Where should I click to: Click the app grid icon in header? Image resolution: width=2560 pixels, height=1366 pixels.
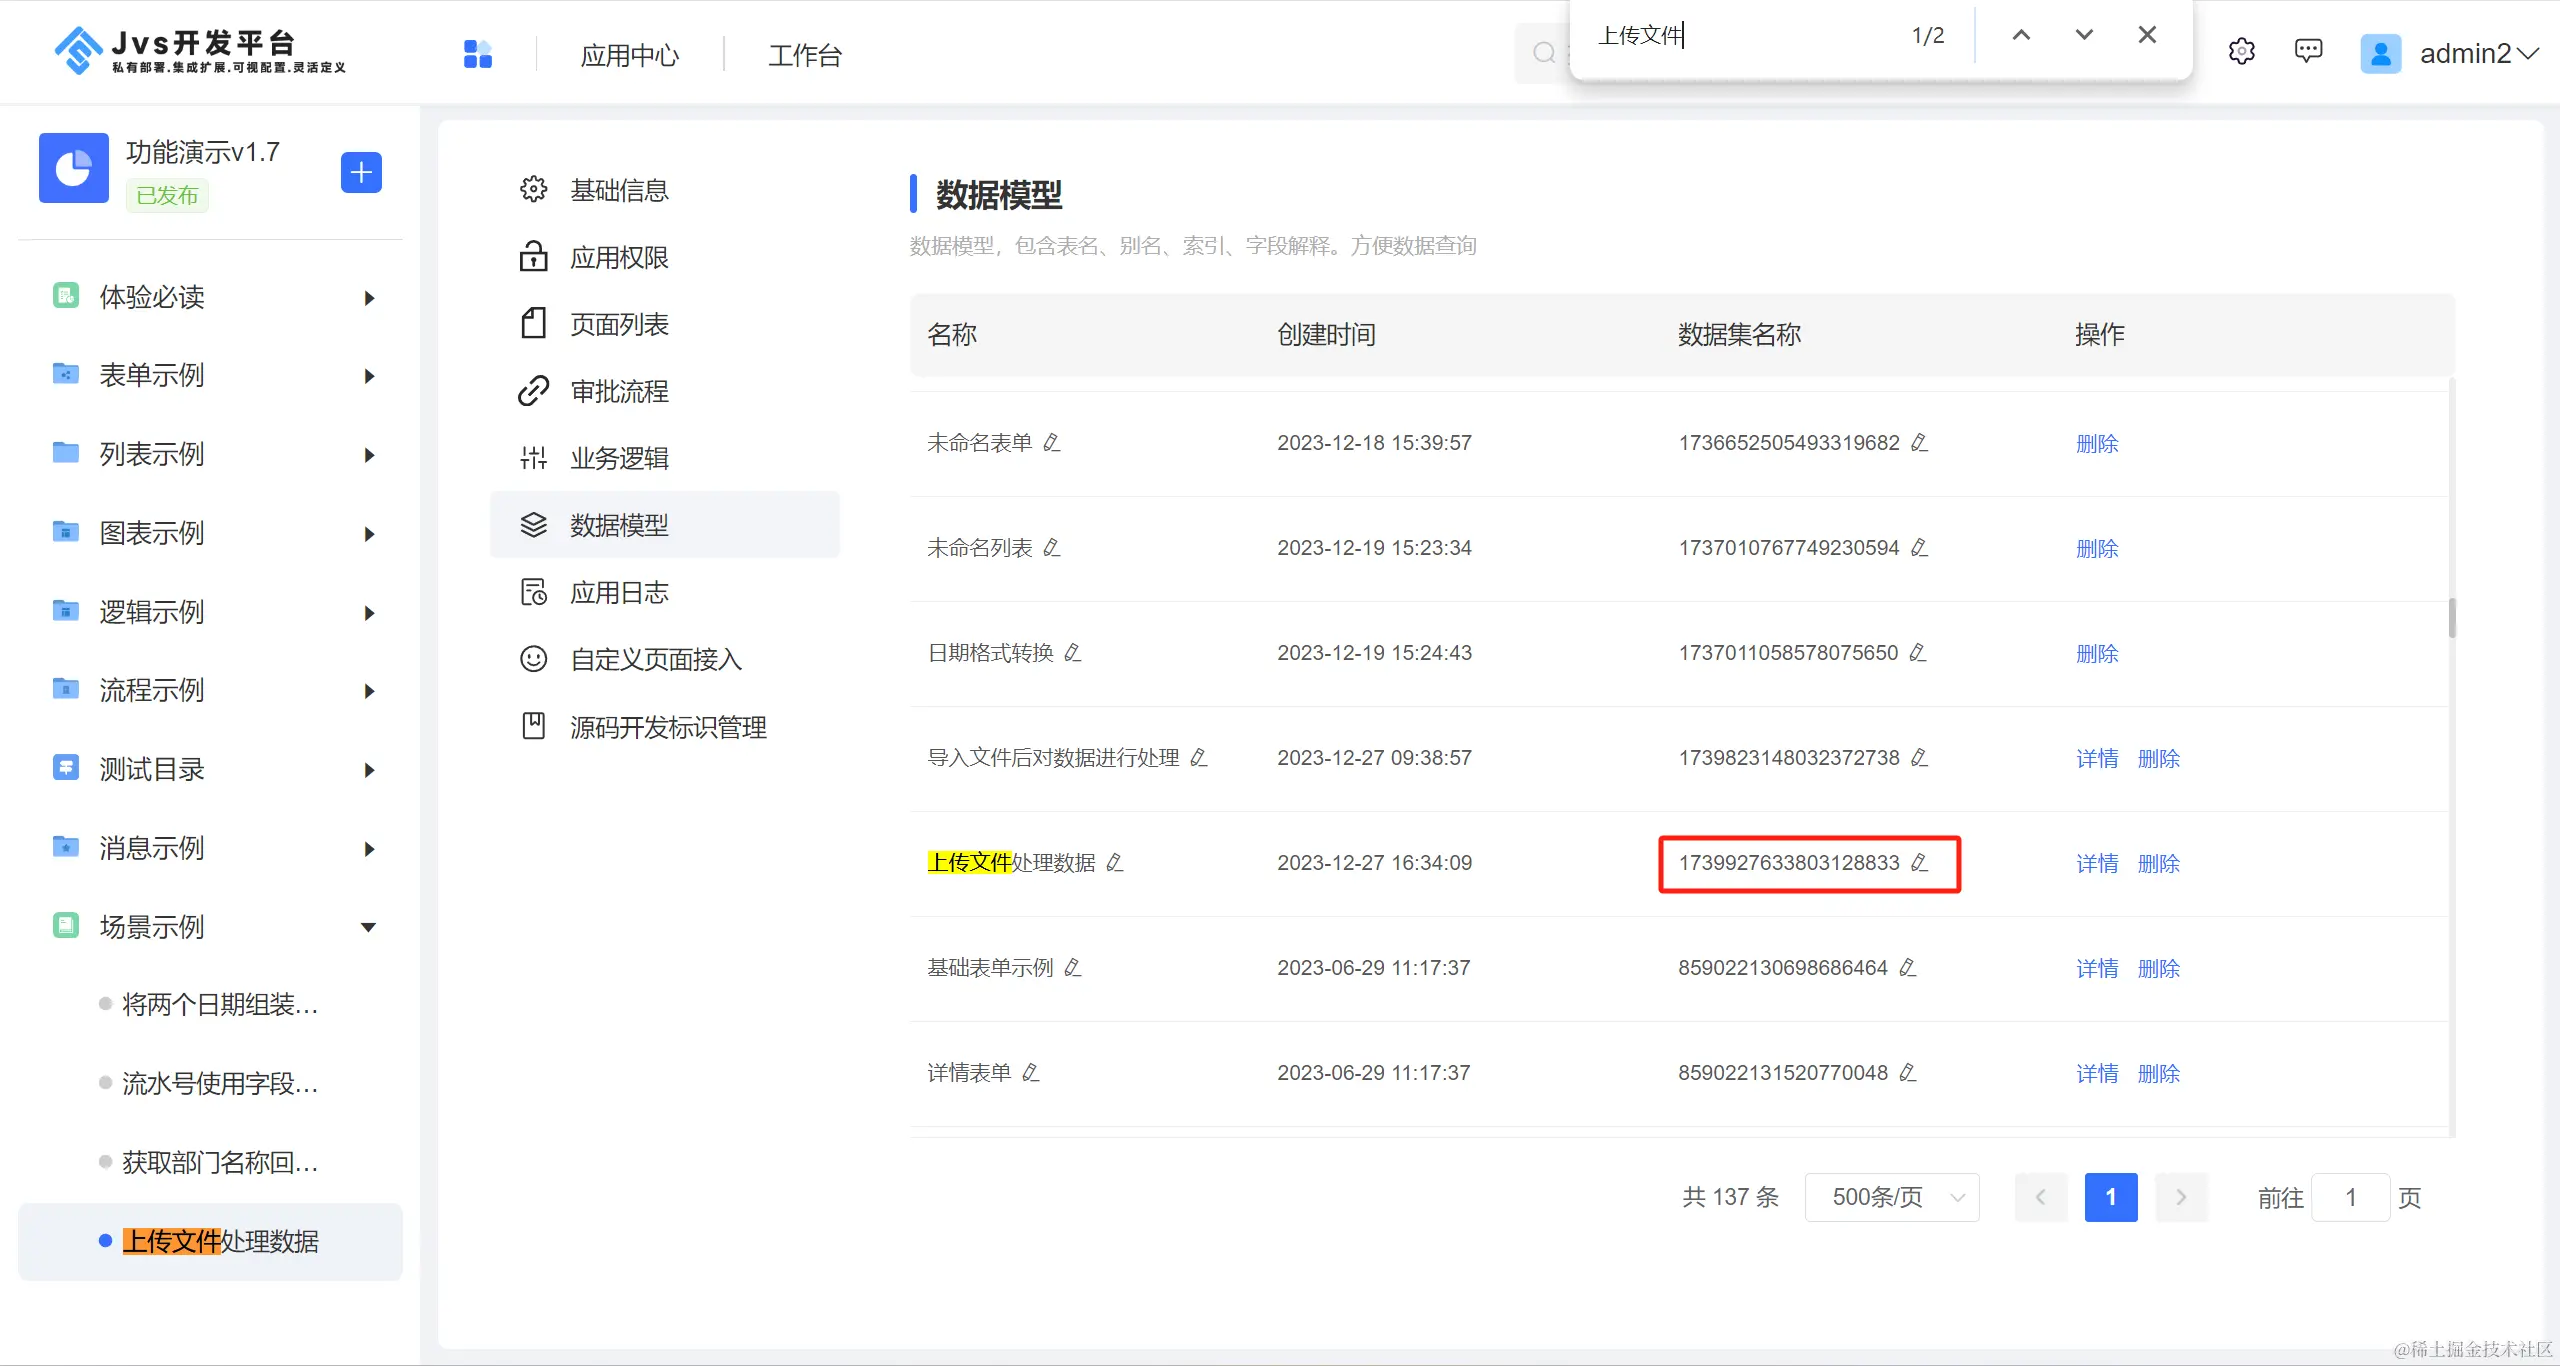pyautogui.click(x=478, y=54)
